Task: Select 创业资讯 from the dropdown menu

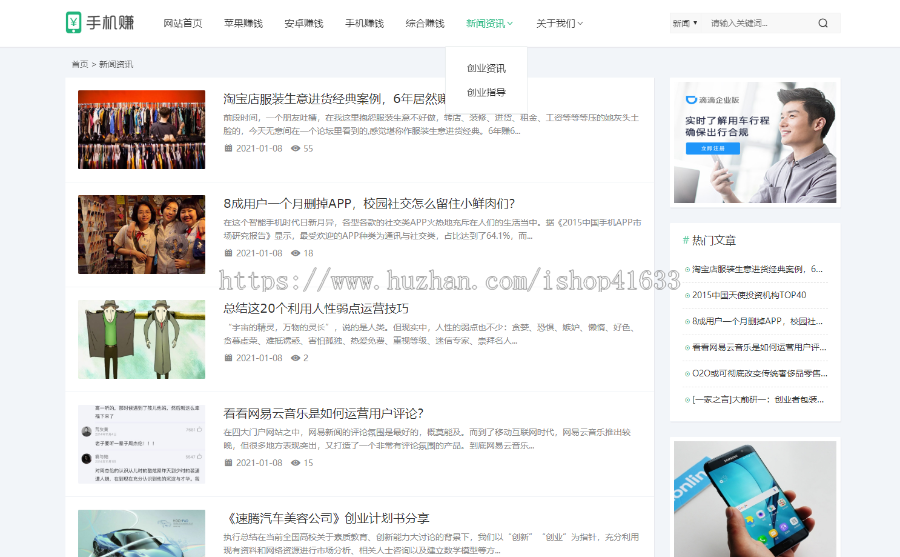Action: pos(486,68)
